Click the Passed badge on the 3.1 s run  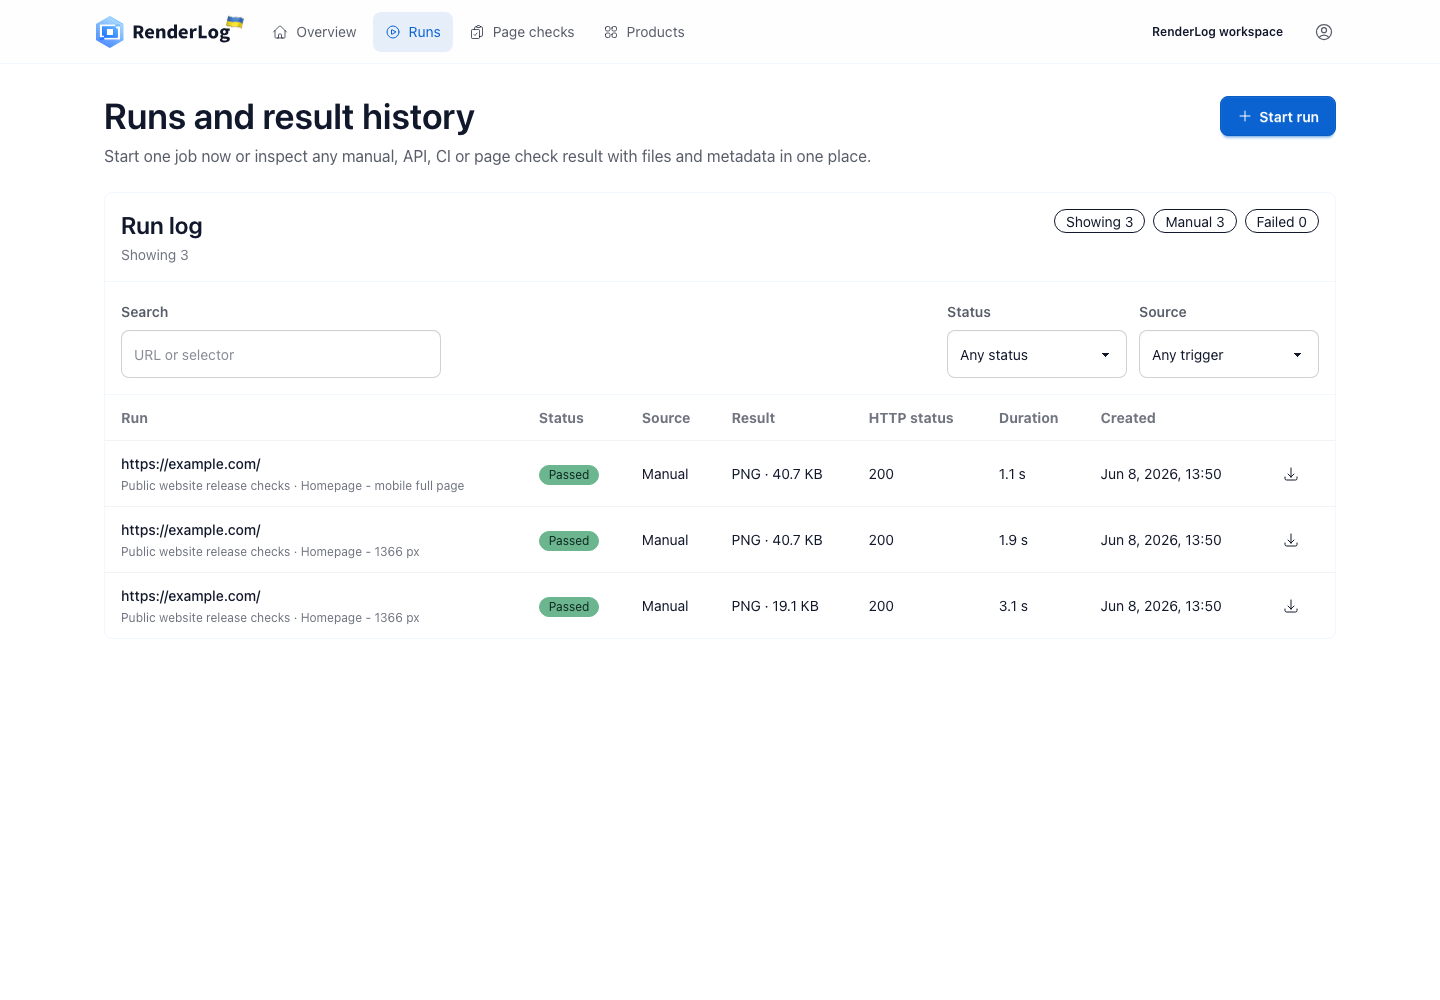[x=569, y=606]
